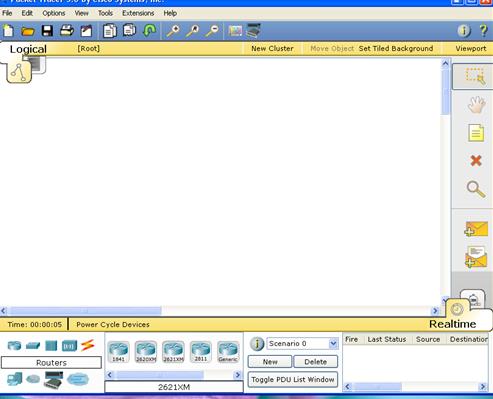Click the [Root] navigation label
The image size is (493, 399).
(x=88, y=48)
